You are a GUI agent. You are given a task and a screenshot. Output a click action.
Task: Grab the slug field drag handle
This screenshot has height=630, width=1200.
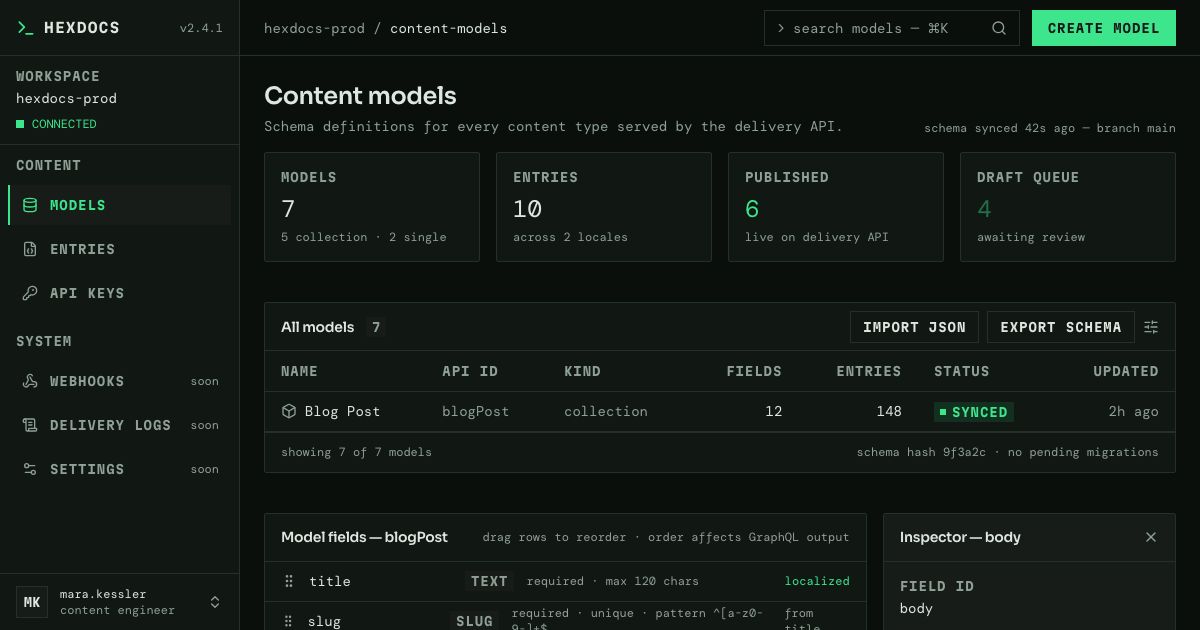point(289,621)
